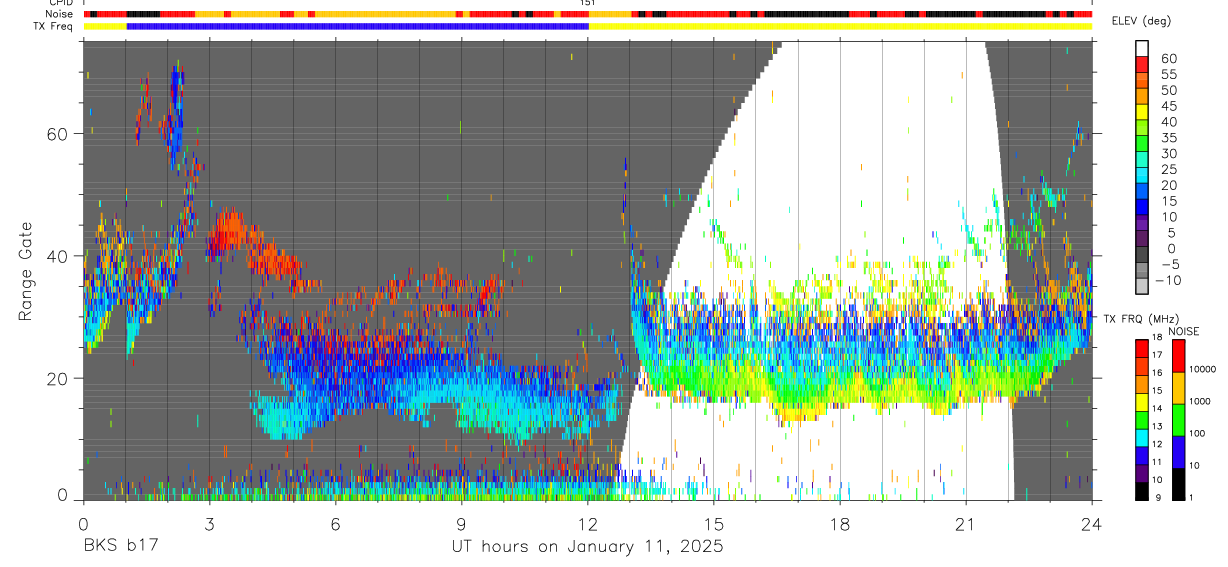1228x567 pixels.
Task: Click the 'UT hours on January 11, 2025' axis title
Action: coord(587,547)
